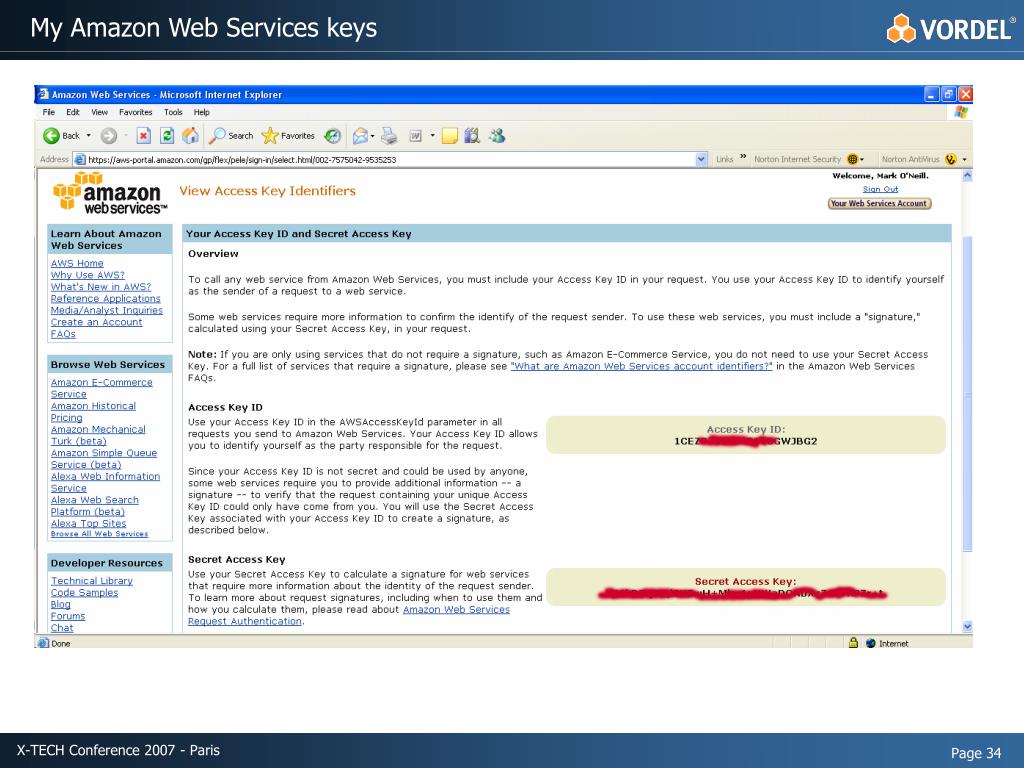The width and height of the screenshot is (1024, 768).
Task: Click the page scrollbar up arrow
Action: pos(967,175)
